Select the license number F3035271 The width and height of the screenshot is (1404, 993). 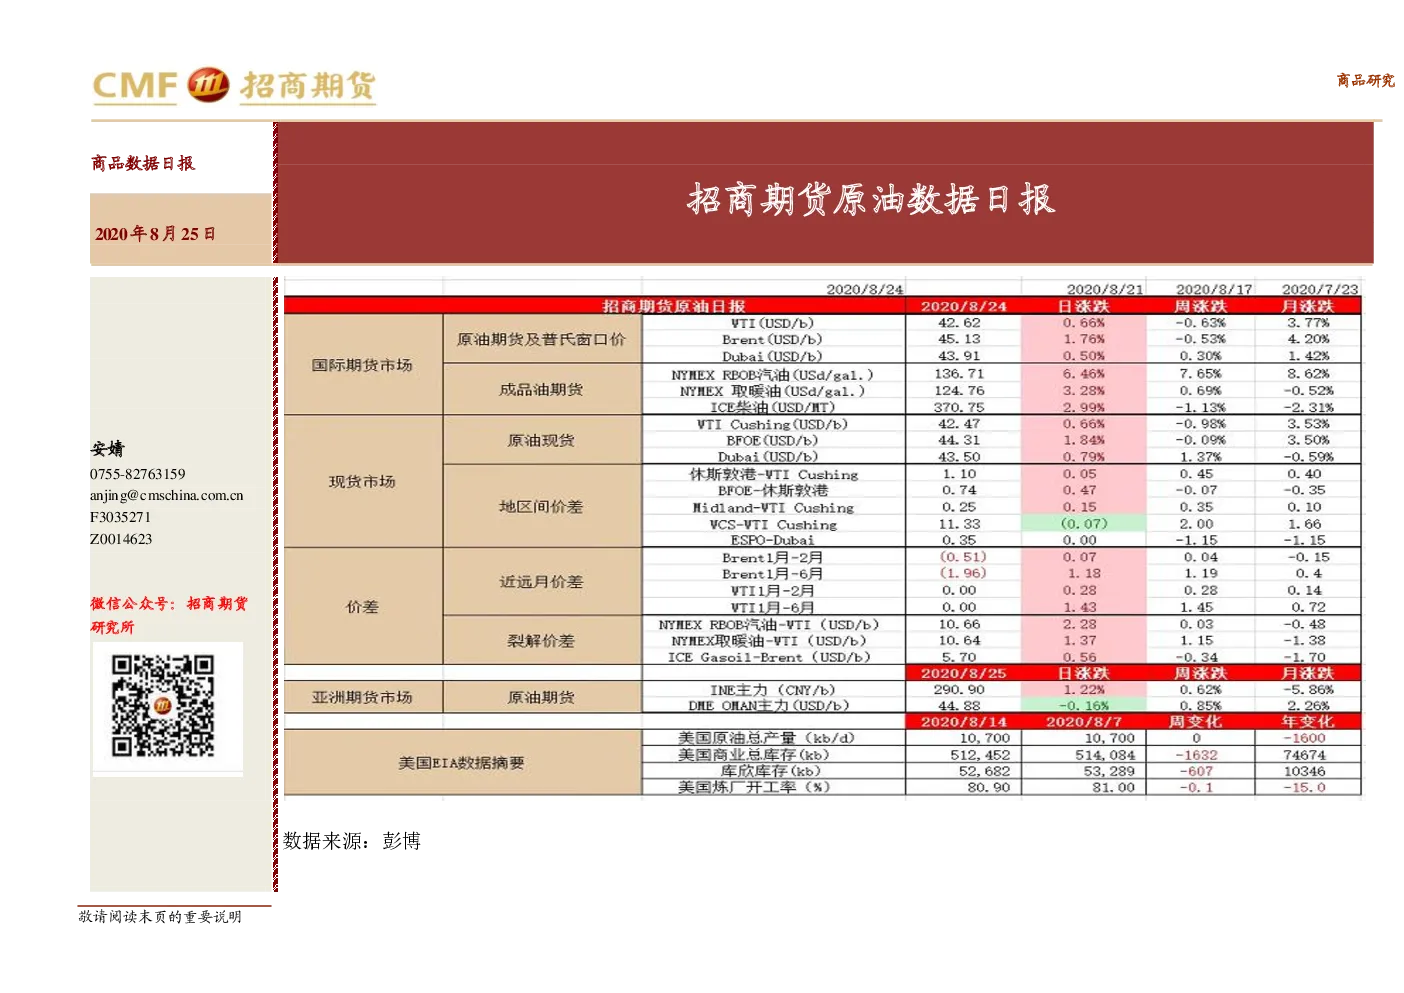tap(120, 517)
